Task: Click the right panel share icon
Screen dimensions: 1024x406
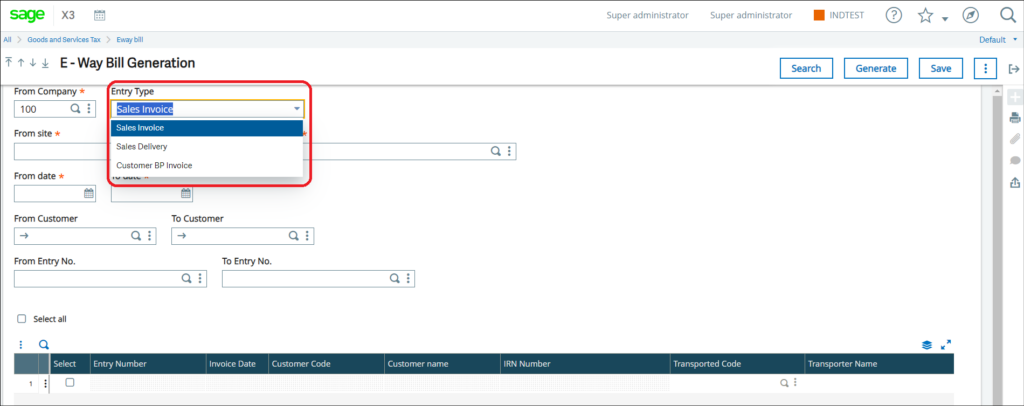Action: 1015,182
